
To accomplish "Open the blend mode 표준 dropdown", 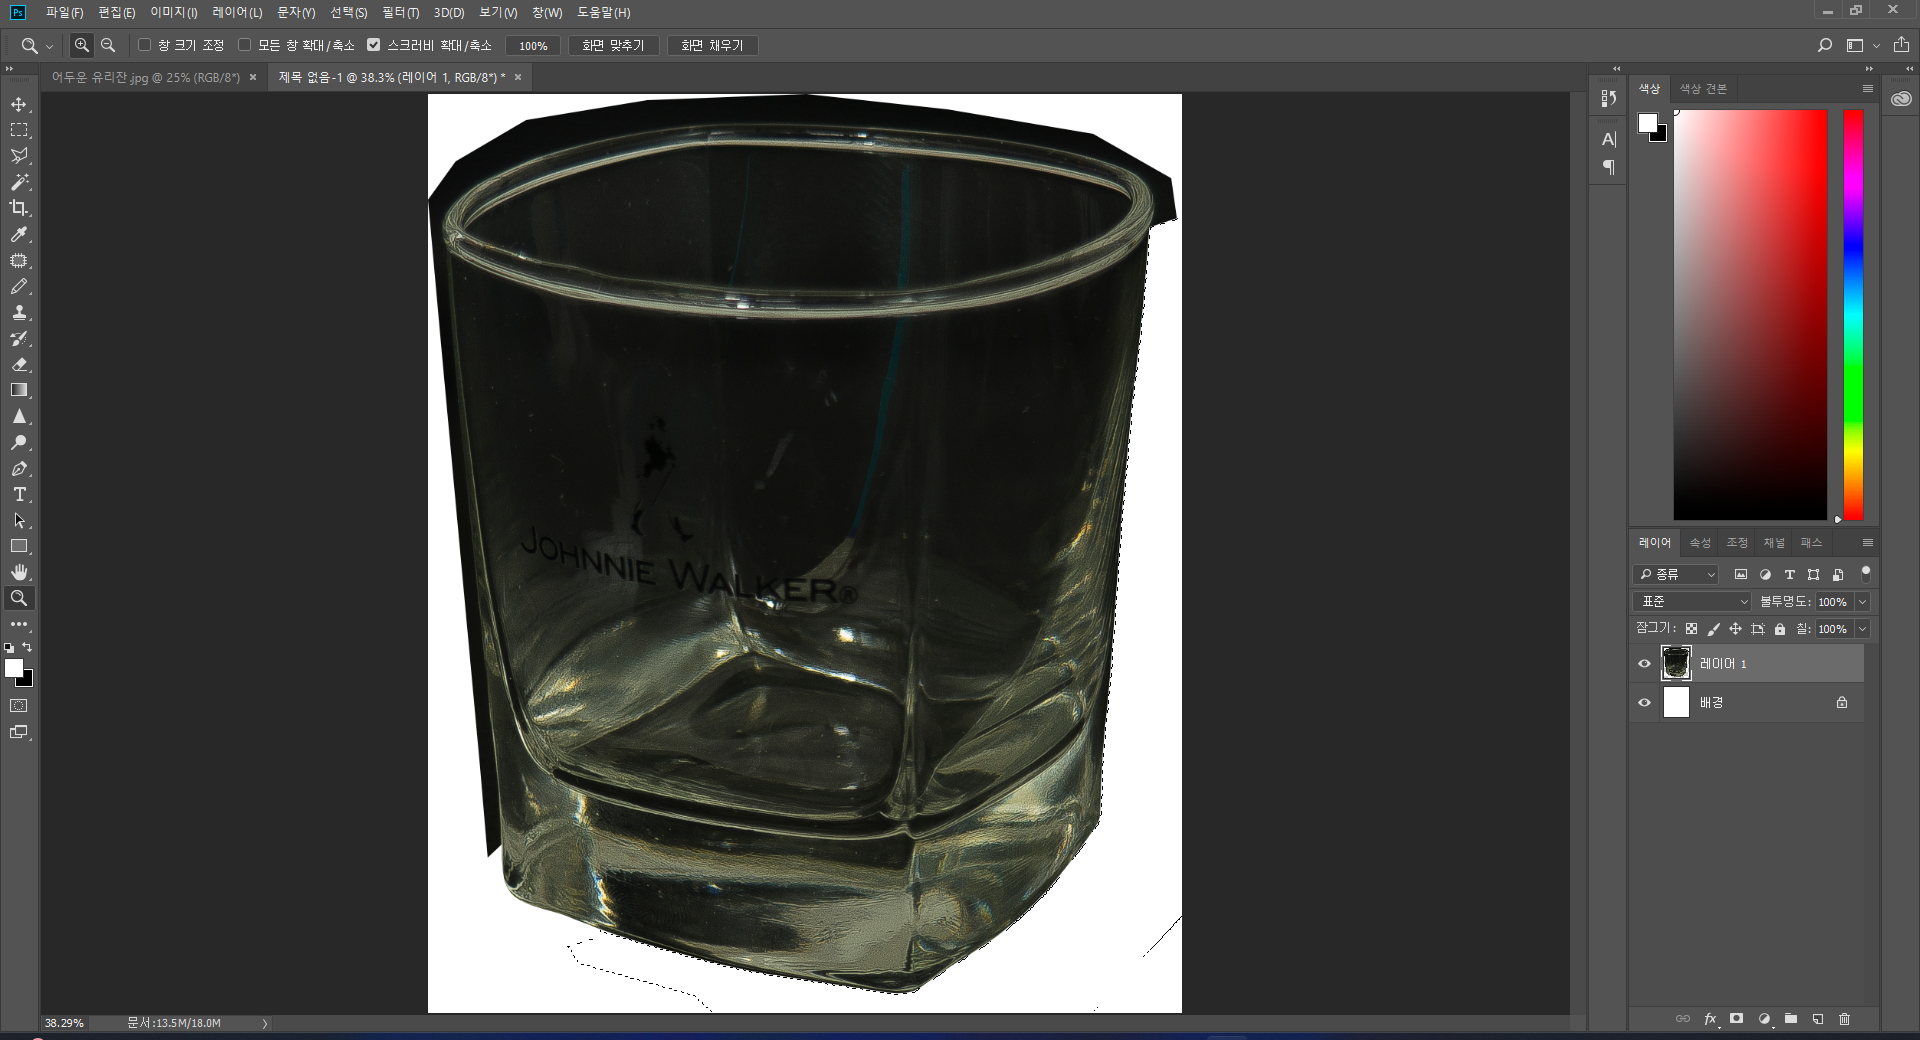I will click(x=1693, y=602).
